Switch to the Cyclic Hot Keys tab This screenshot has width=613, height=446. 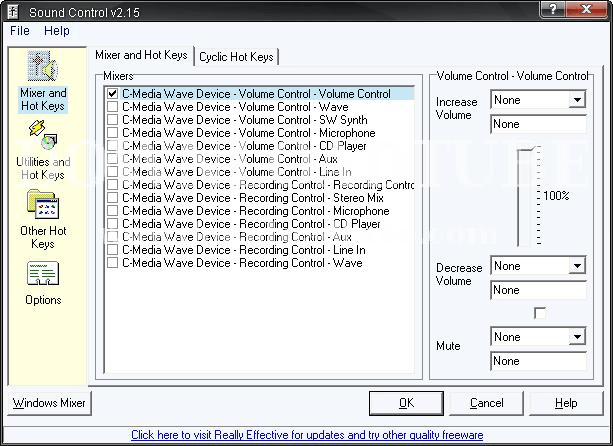pyautogui.click(x=236, y=57)
